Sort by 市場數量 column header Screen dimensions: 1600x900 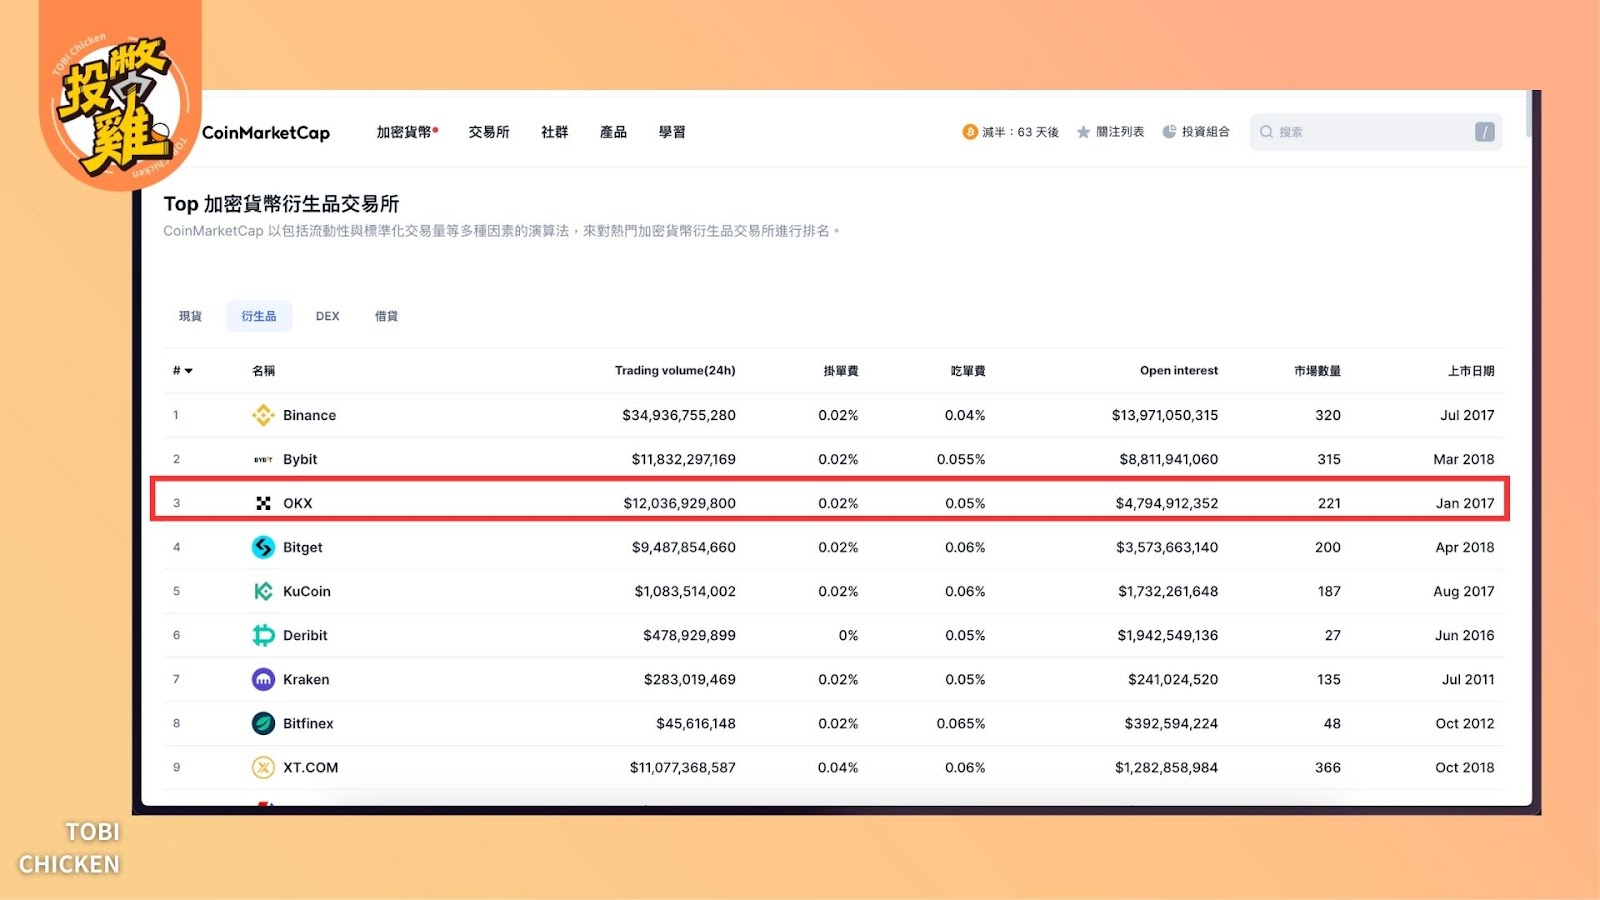pyautogui.click(x=1317, y=370)
